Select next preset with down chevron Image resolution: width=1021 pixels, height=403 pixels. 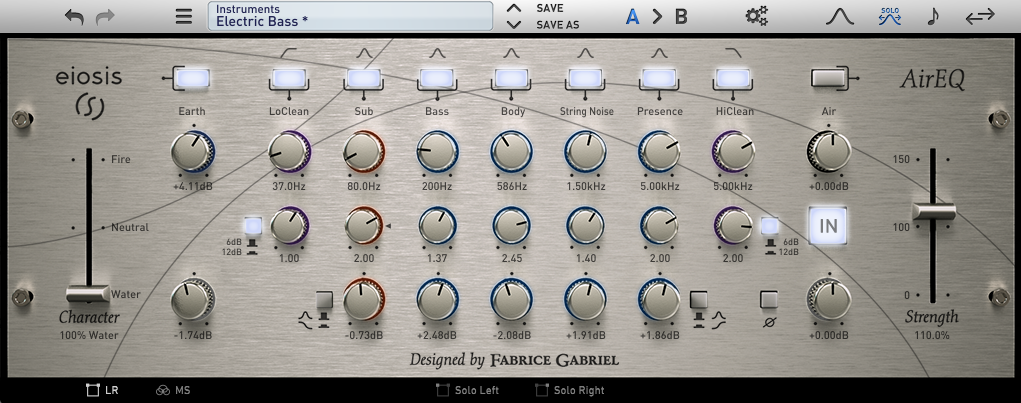click(514, 25)
